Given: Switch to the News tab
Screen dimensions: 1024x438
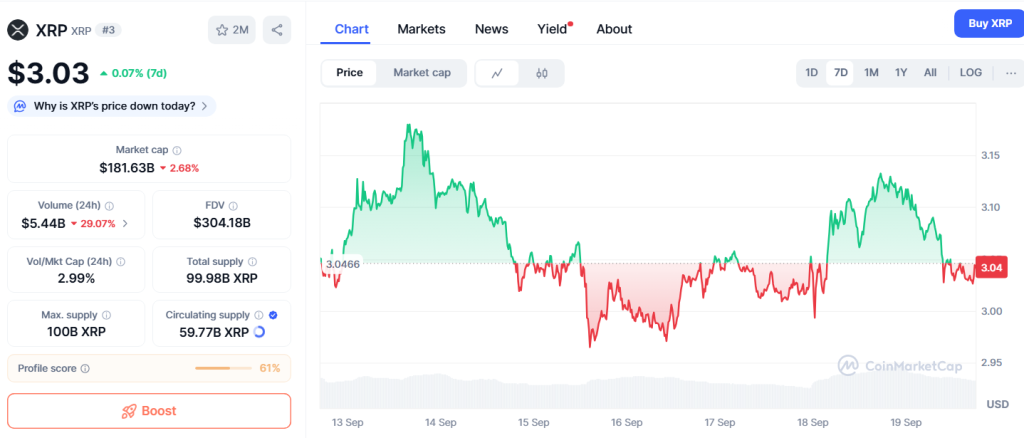Looking at the screenshot, I should (x=491, y=29).
